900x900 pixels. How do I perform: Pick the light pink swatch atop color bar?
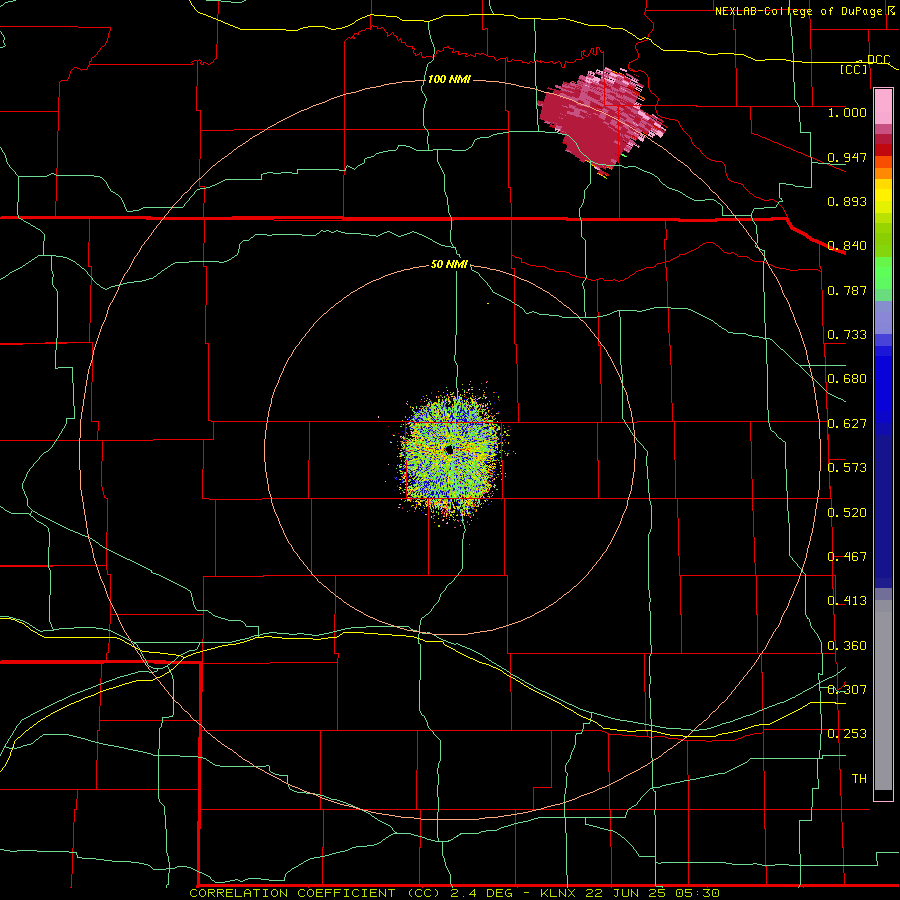click(x=883, y=106)
